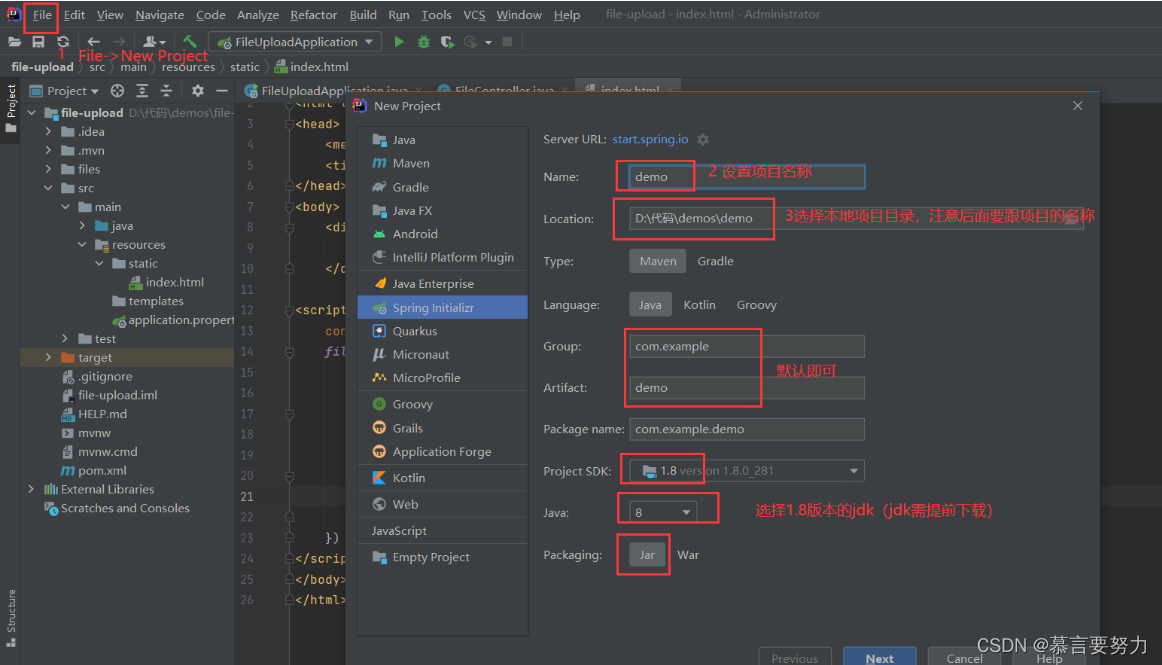
Task: Open the Refactor menu
Action: [313, 15]
